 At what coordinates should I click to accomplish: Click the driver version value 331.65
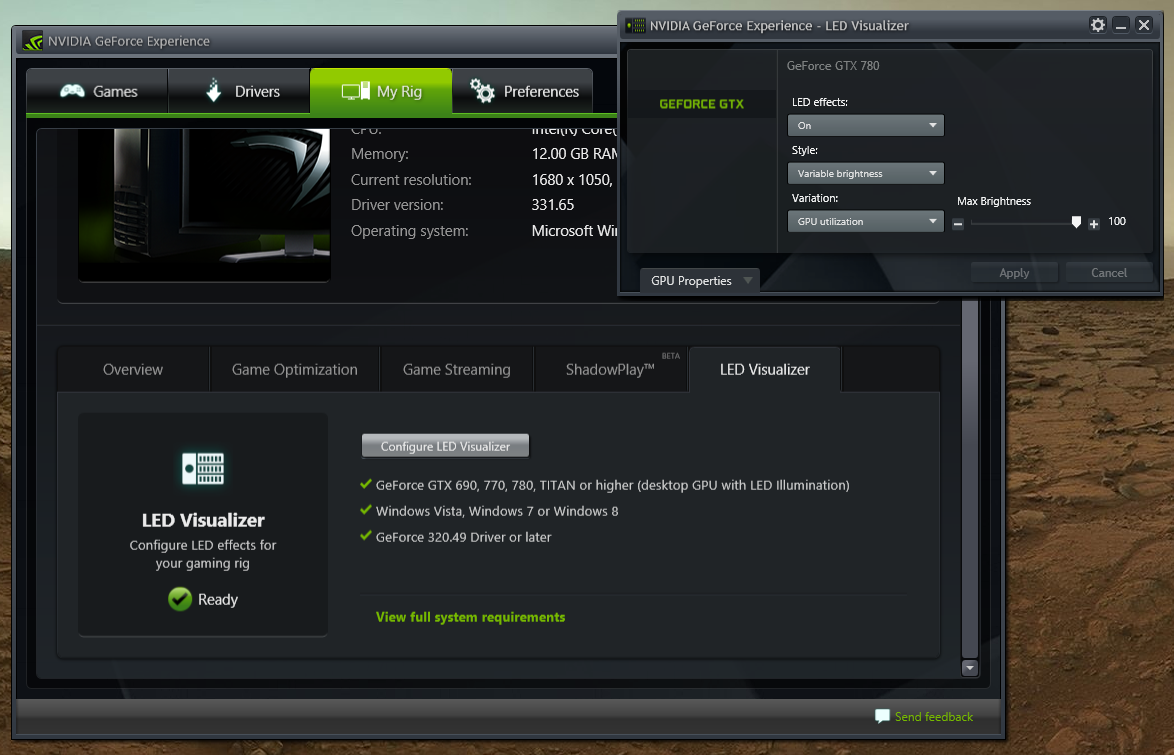pyautogui.click(x=553, y=204)
